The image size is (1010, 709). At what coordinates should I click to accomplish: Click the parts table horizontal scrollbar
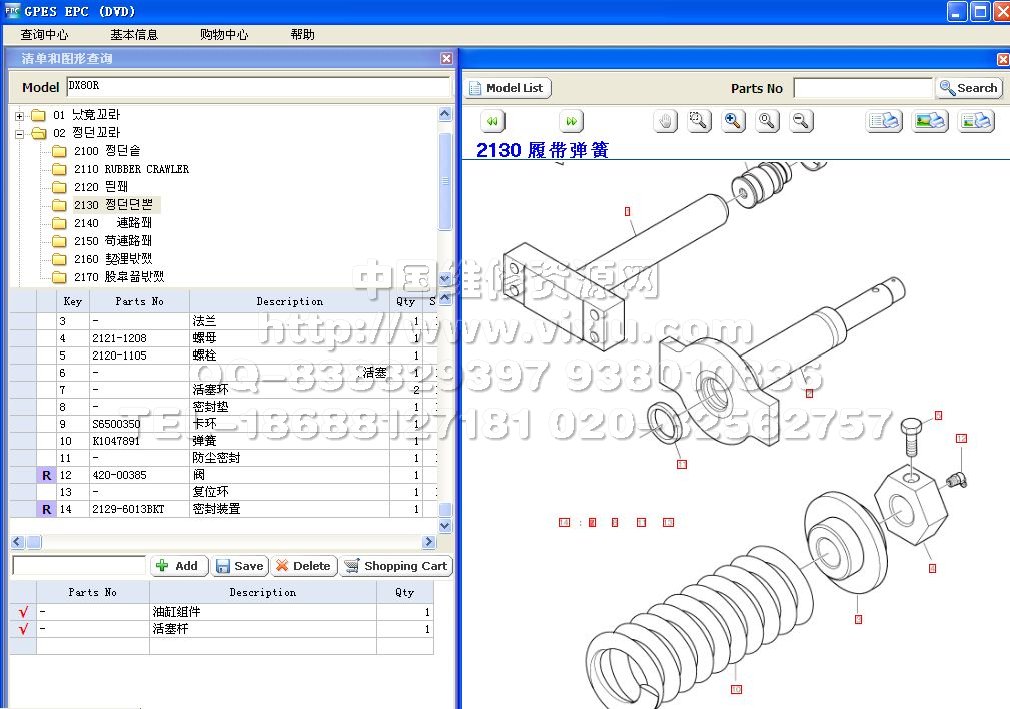225,542
